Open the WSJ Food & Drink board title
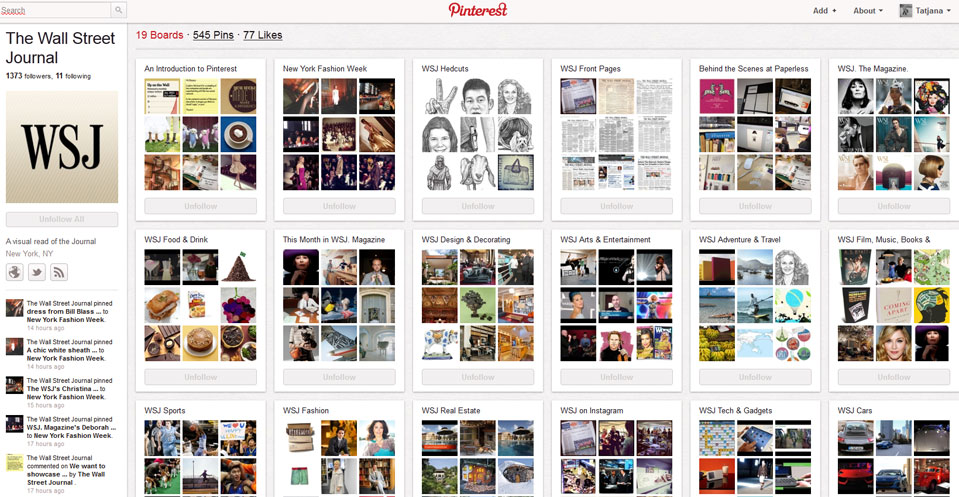The height and width of the screenshot is (497, 959). 176,240
